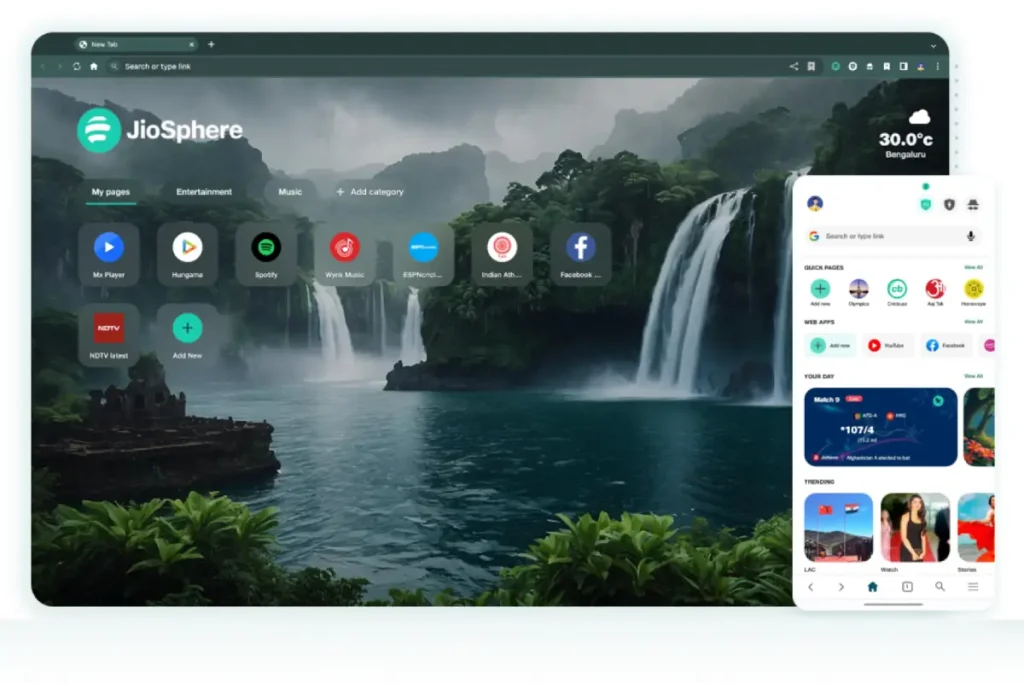
Task: Open the hamburger menu in mobile panel
Action: (x=973, y=587)
